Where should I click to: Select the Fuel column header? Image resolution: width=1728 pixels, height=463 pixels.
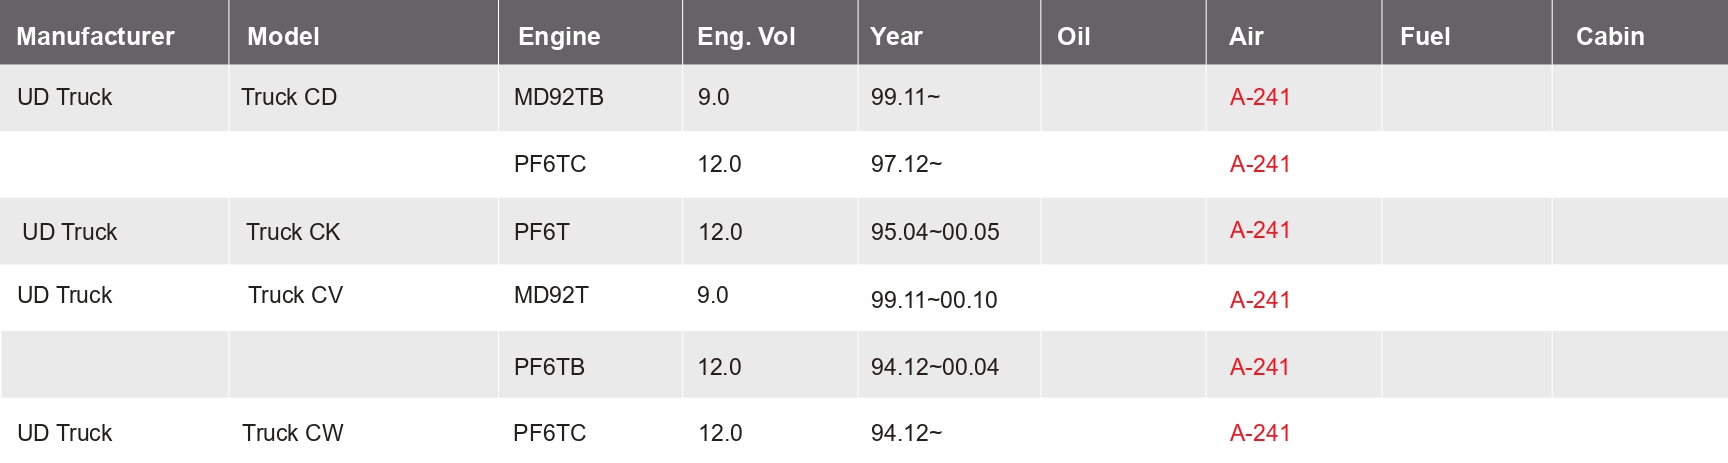pos(1425,37)
